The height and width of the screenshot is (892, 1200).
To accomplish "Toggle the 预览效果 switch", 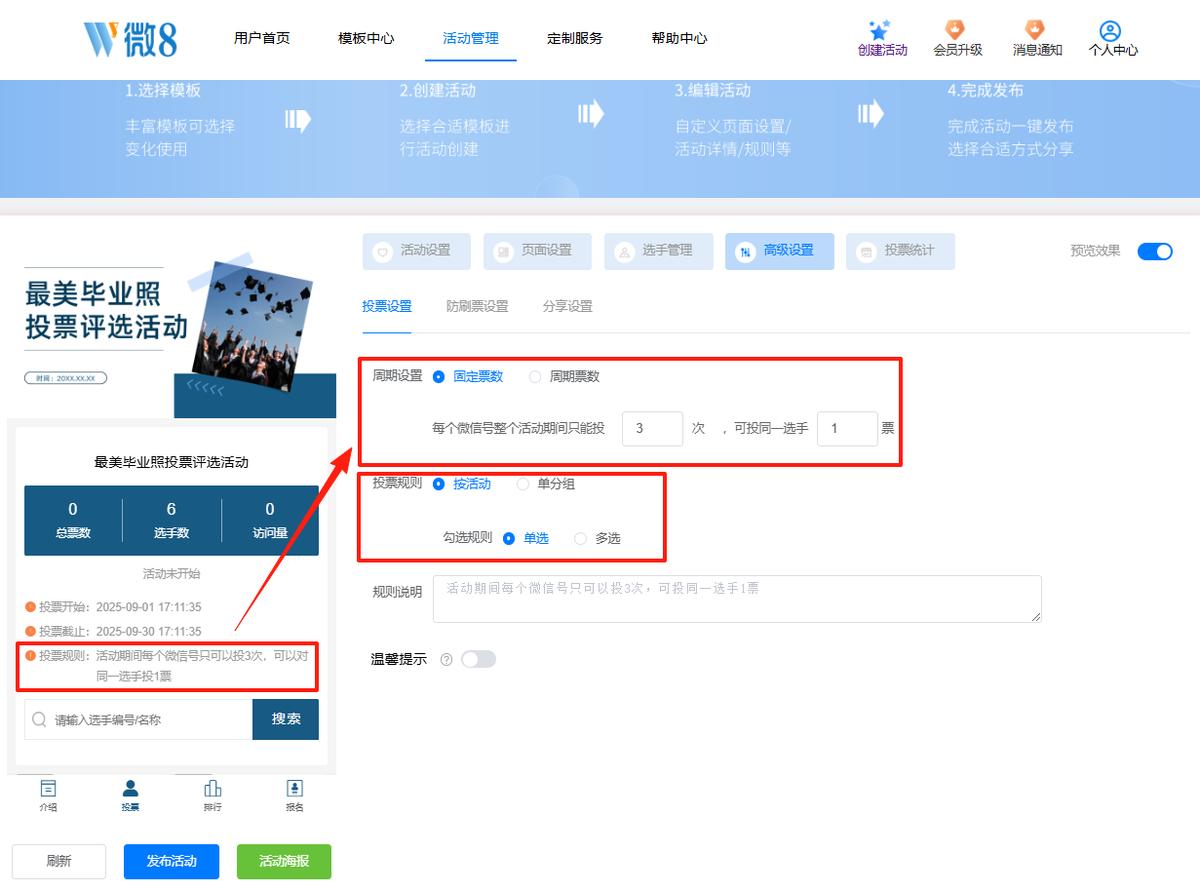I will point(1155,251).
